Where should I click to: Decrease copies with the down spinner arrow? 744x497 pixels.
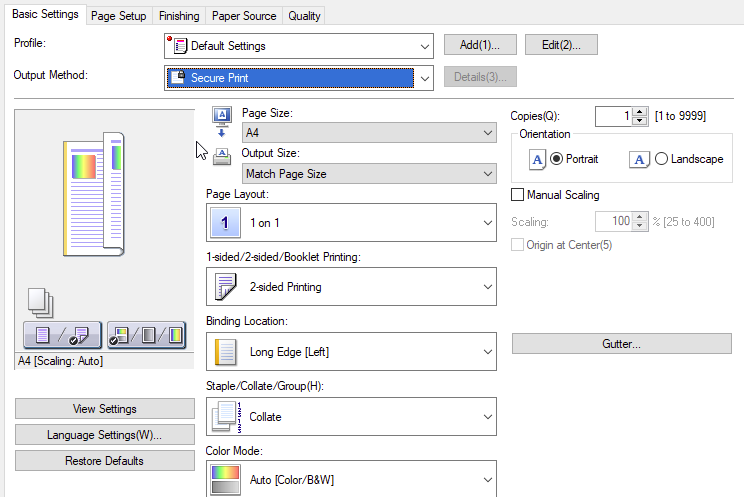tap(640, 121)
